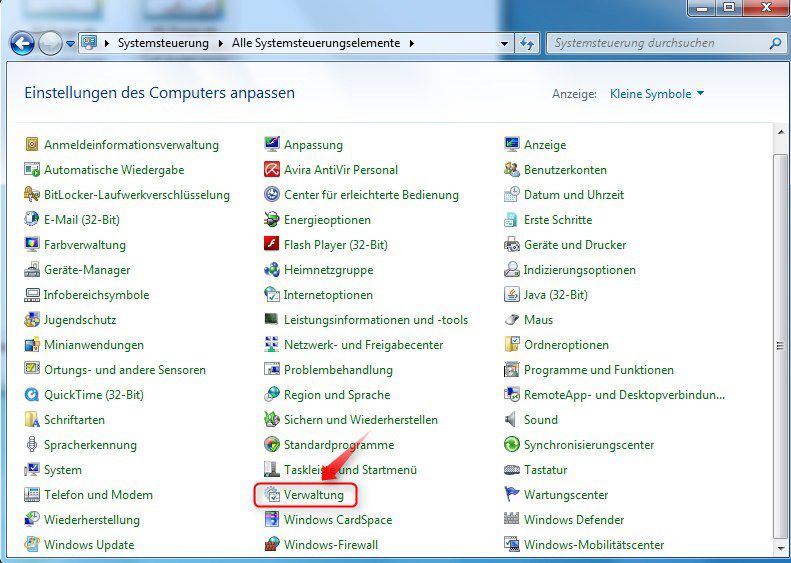Select Alle Systemsteuerungselemente breadcrumb

pyautogui.click(x=316, y=43)
